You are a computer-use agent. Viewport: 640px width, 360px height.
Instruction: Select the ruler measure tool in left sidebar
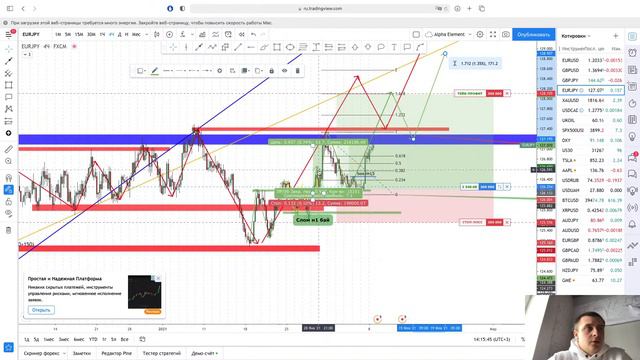pos(9,149)
